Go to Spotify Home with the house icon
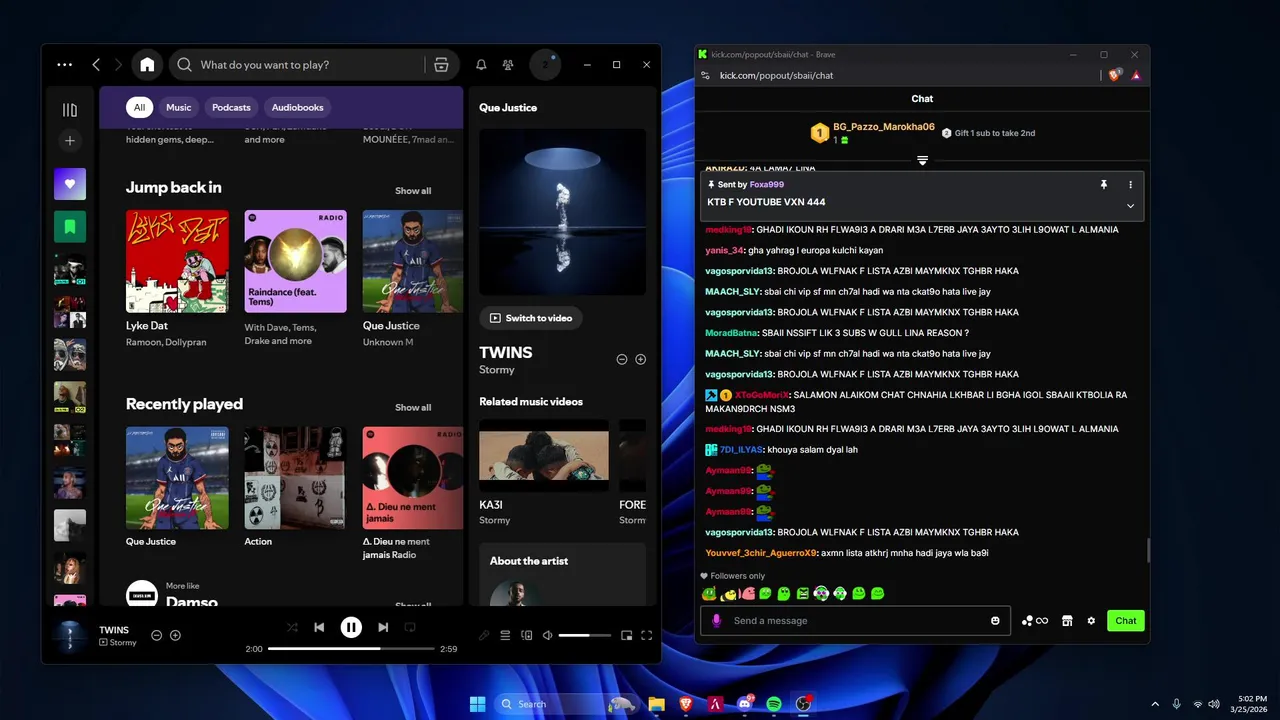1280x720 pixels. [x=147, y=65]
